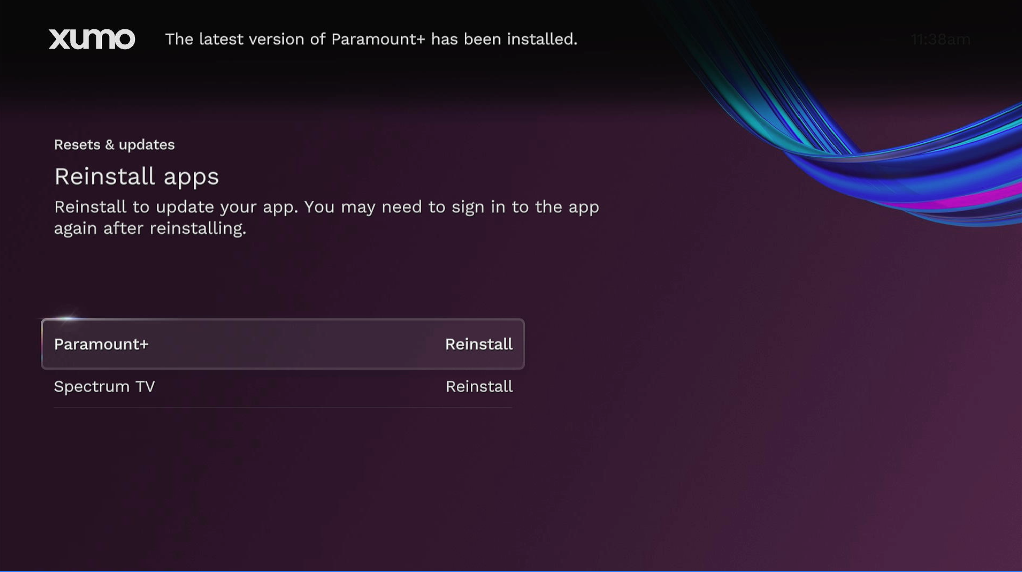Select the Paramount+ app name
This screenshot has width=1022, height=572.
(101, 344)
